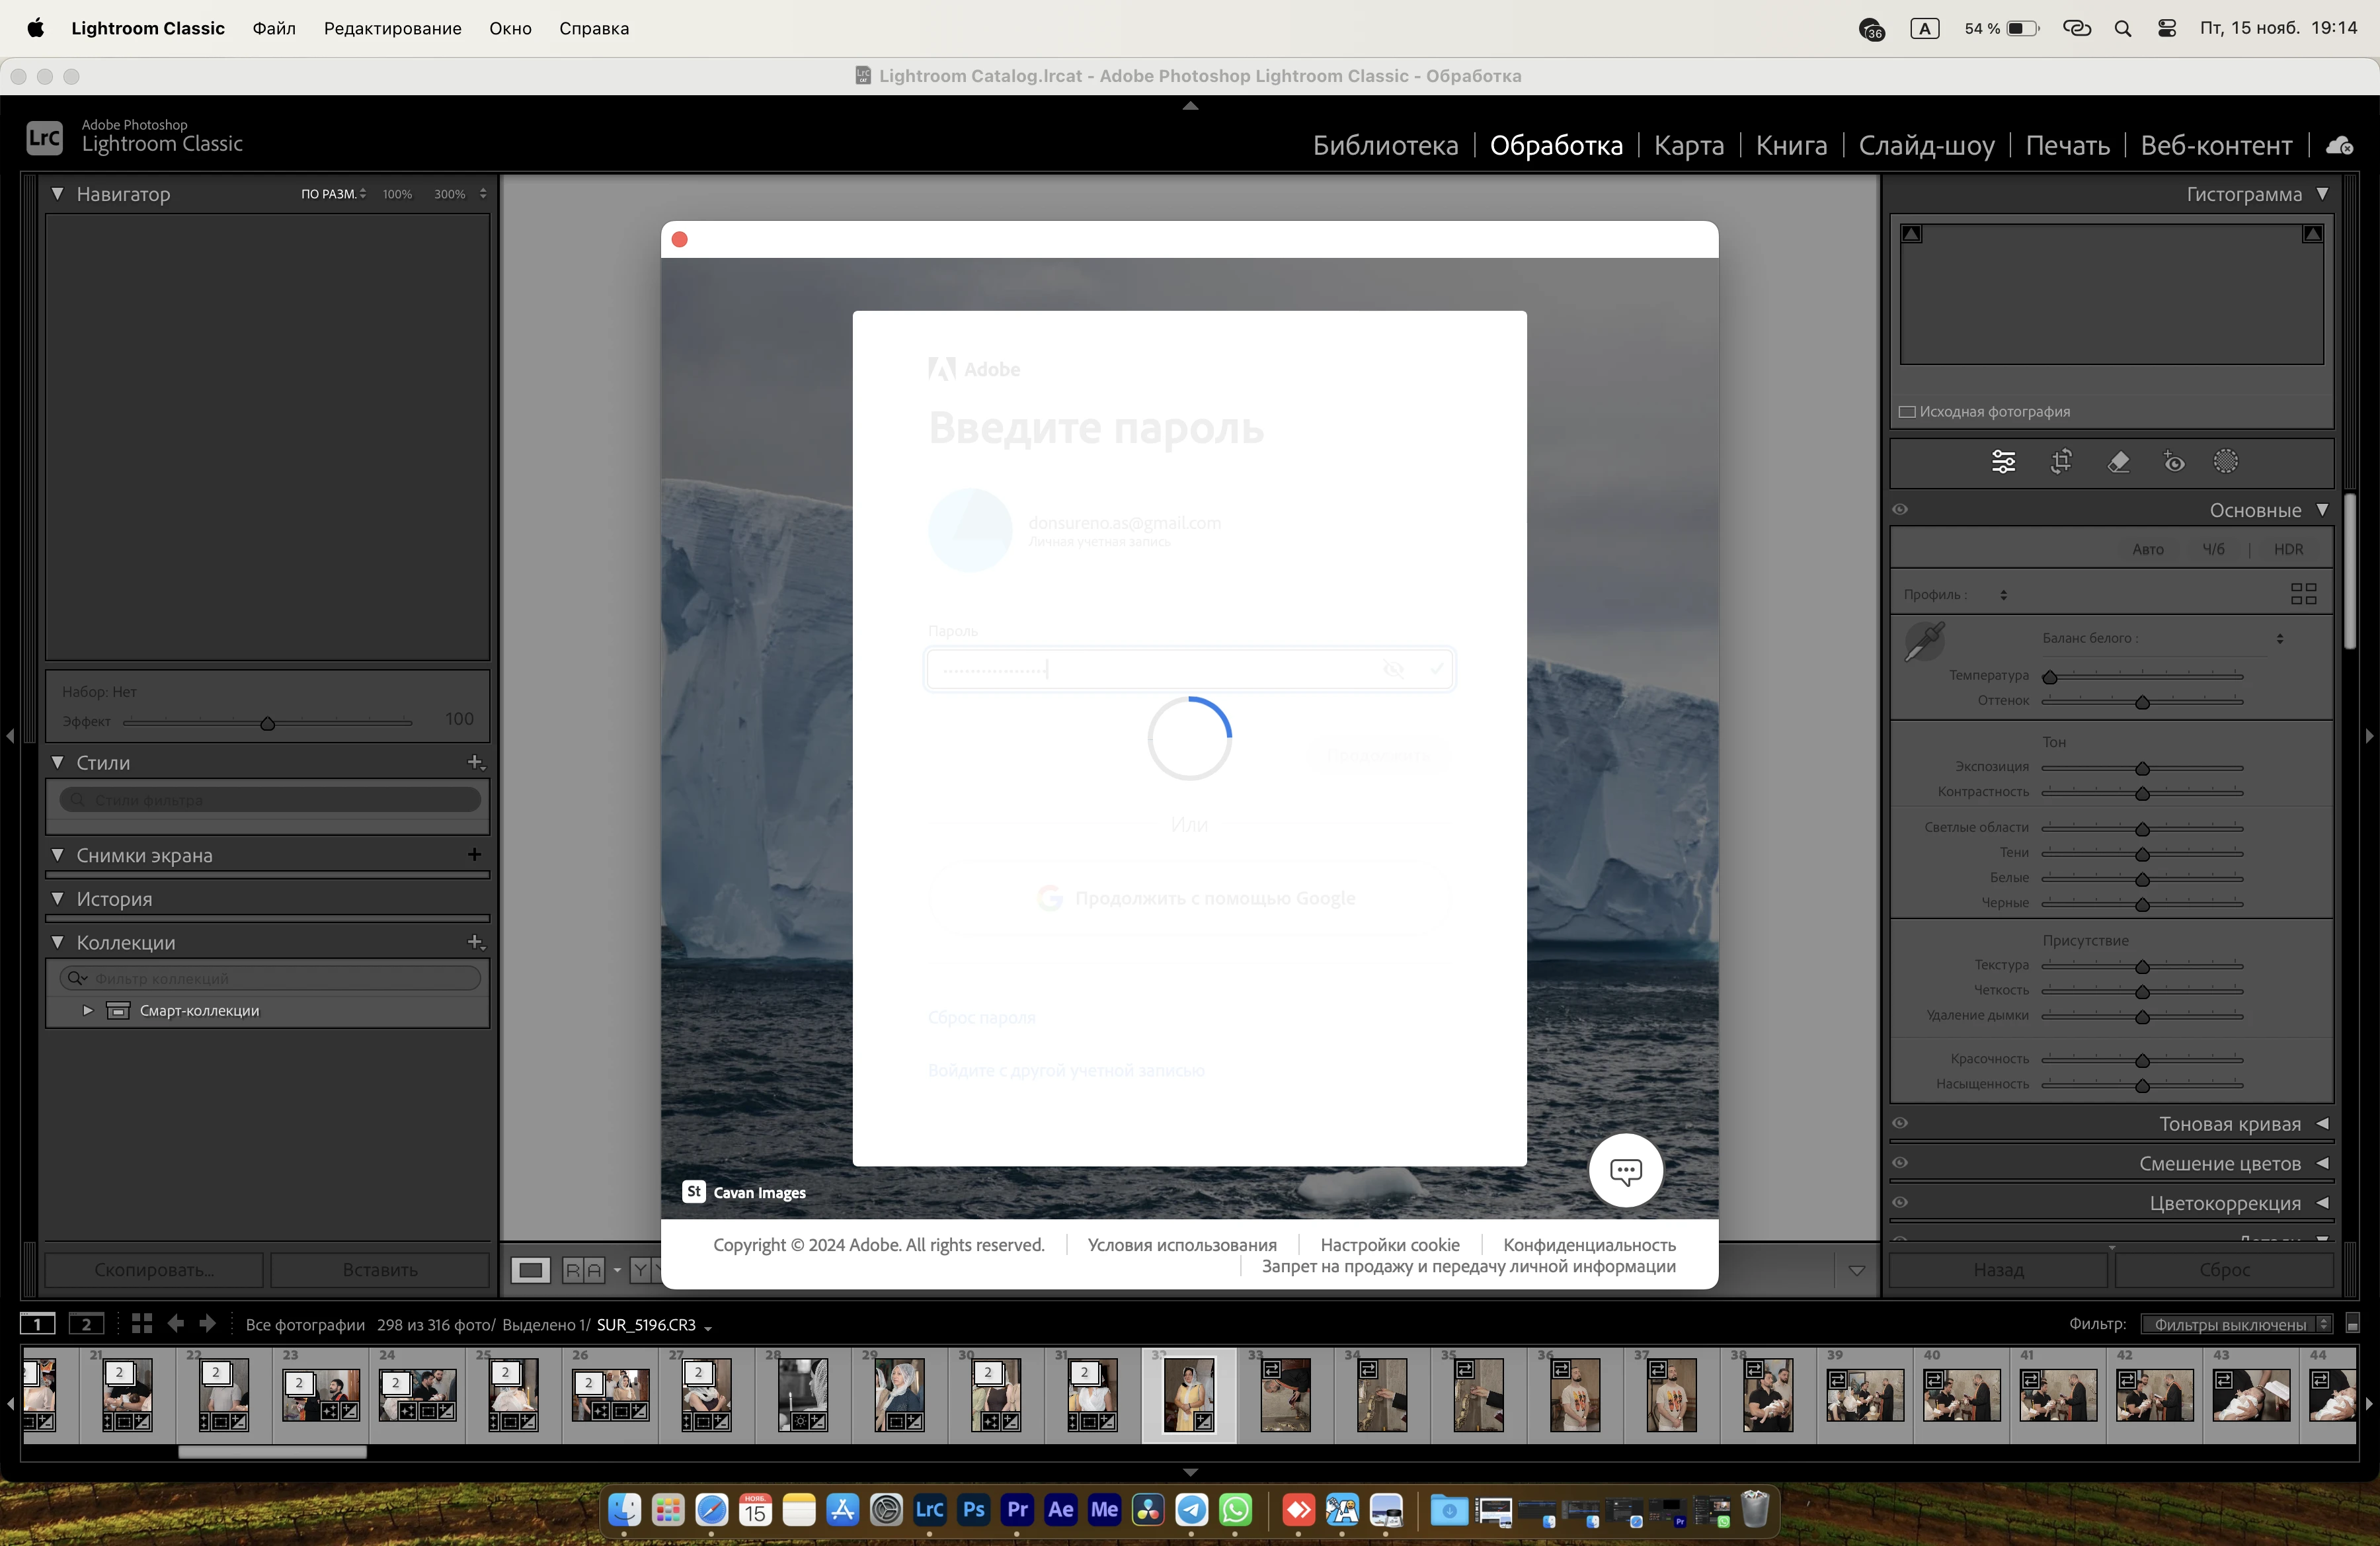Viewport: 2380px width, 1546px height.
Task: Toggle Тоновая кривая panel visibility eye
Action: tap(1900, 1124)
